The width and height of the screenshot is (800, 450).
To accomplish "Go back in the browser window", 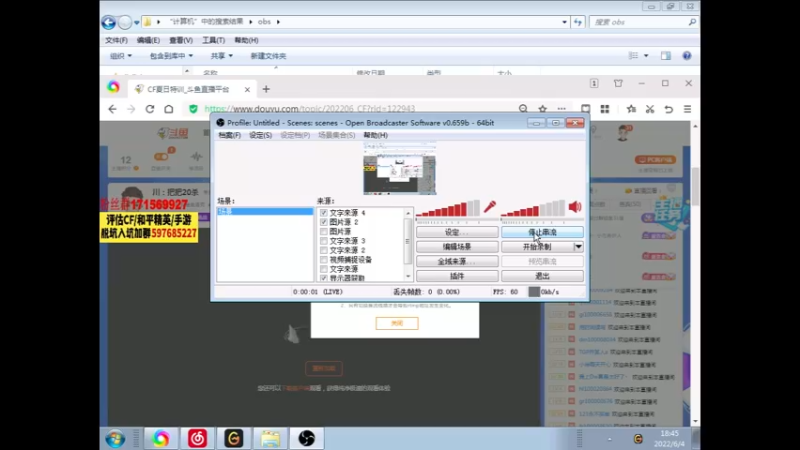I will tap(112, 109).
